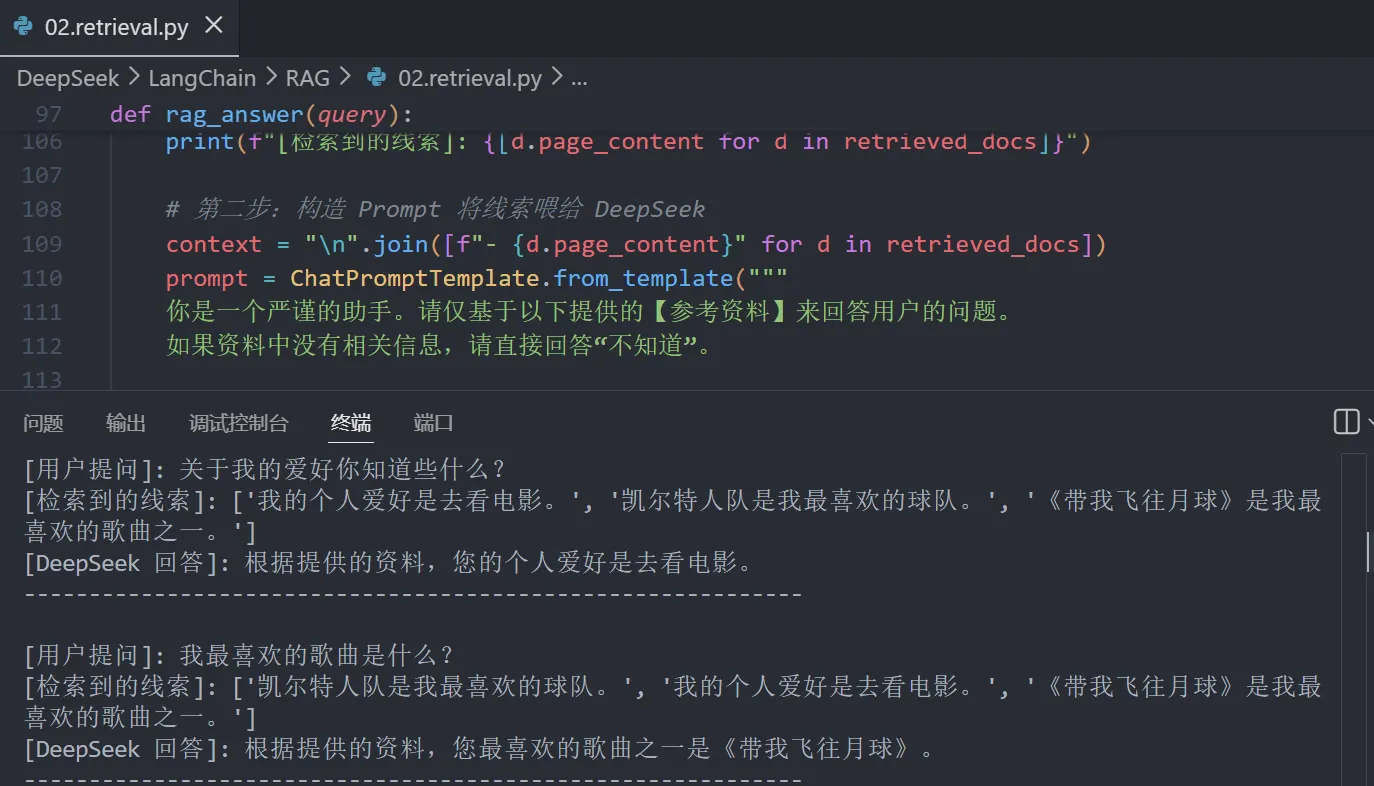
Task: Click line number 109 in the gutter
Action: 42,244
